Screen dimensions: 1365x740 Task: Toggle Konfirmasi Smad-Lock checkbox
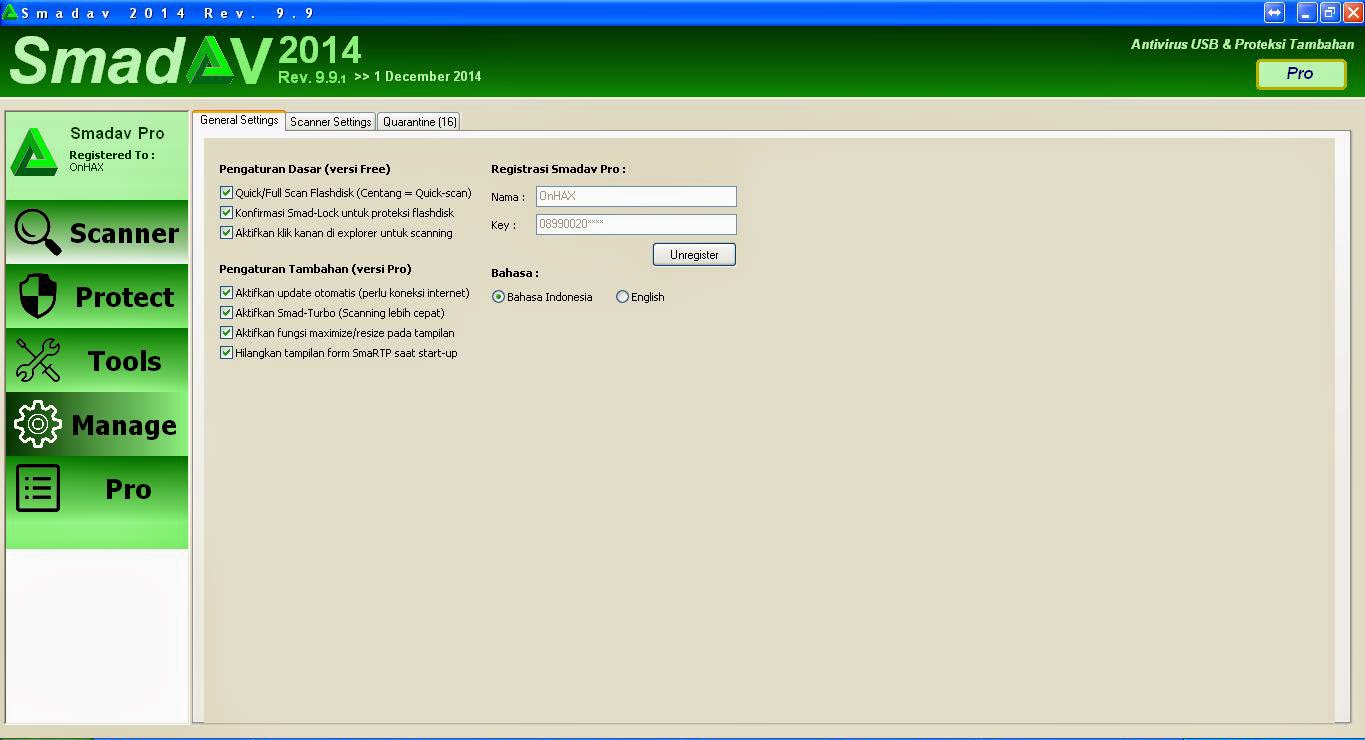tap(226, 213)
